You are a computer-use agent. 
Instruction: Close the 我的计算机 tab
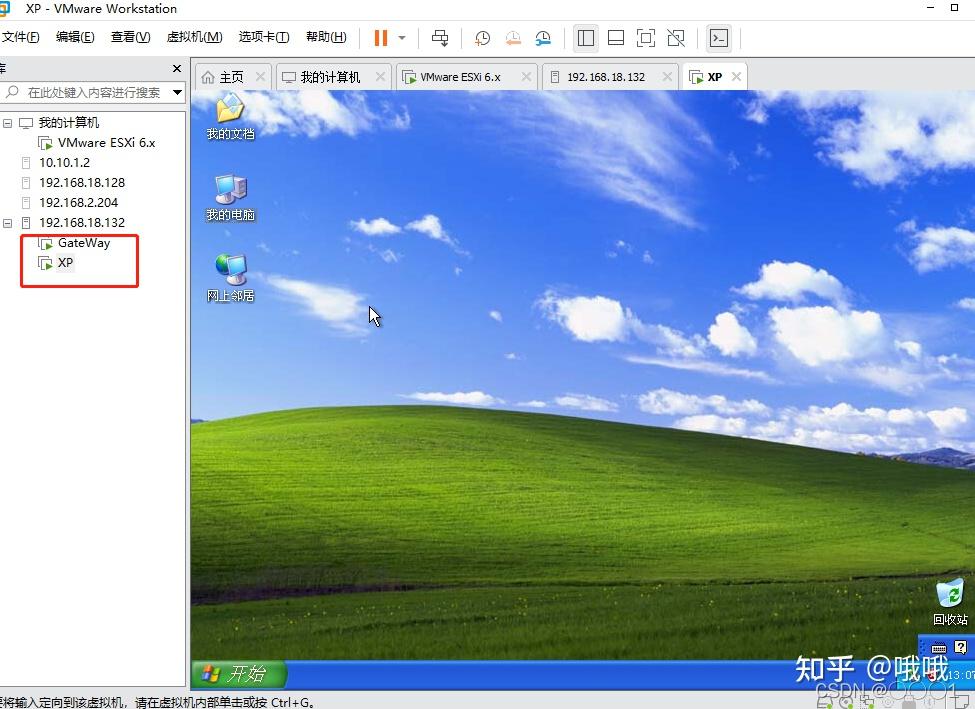point(381,76)
